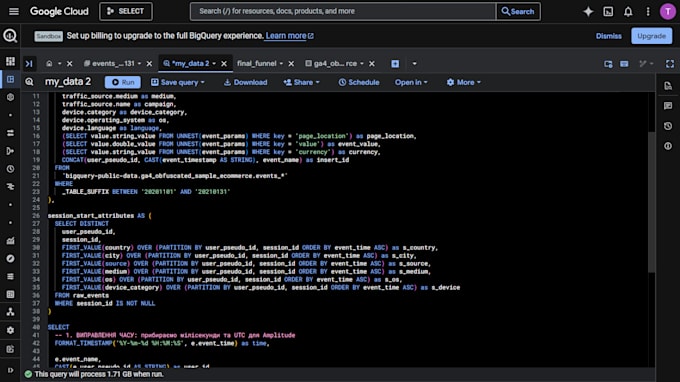680x382 pixels.
Task: Run the my_data 2 query
Action: pyautogui.click(x=123, y=82)
